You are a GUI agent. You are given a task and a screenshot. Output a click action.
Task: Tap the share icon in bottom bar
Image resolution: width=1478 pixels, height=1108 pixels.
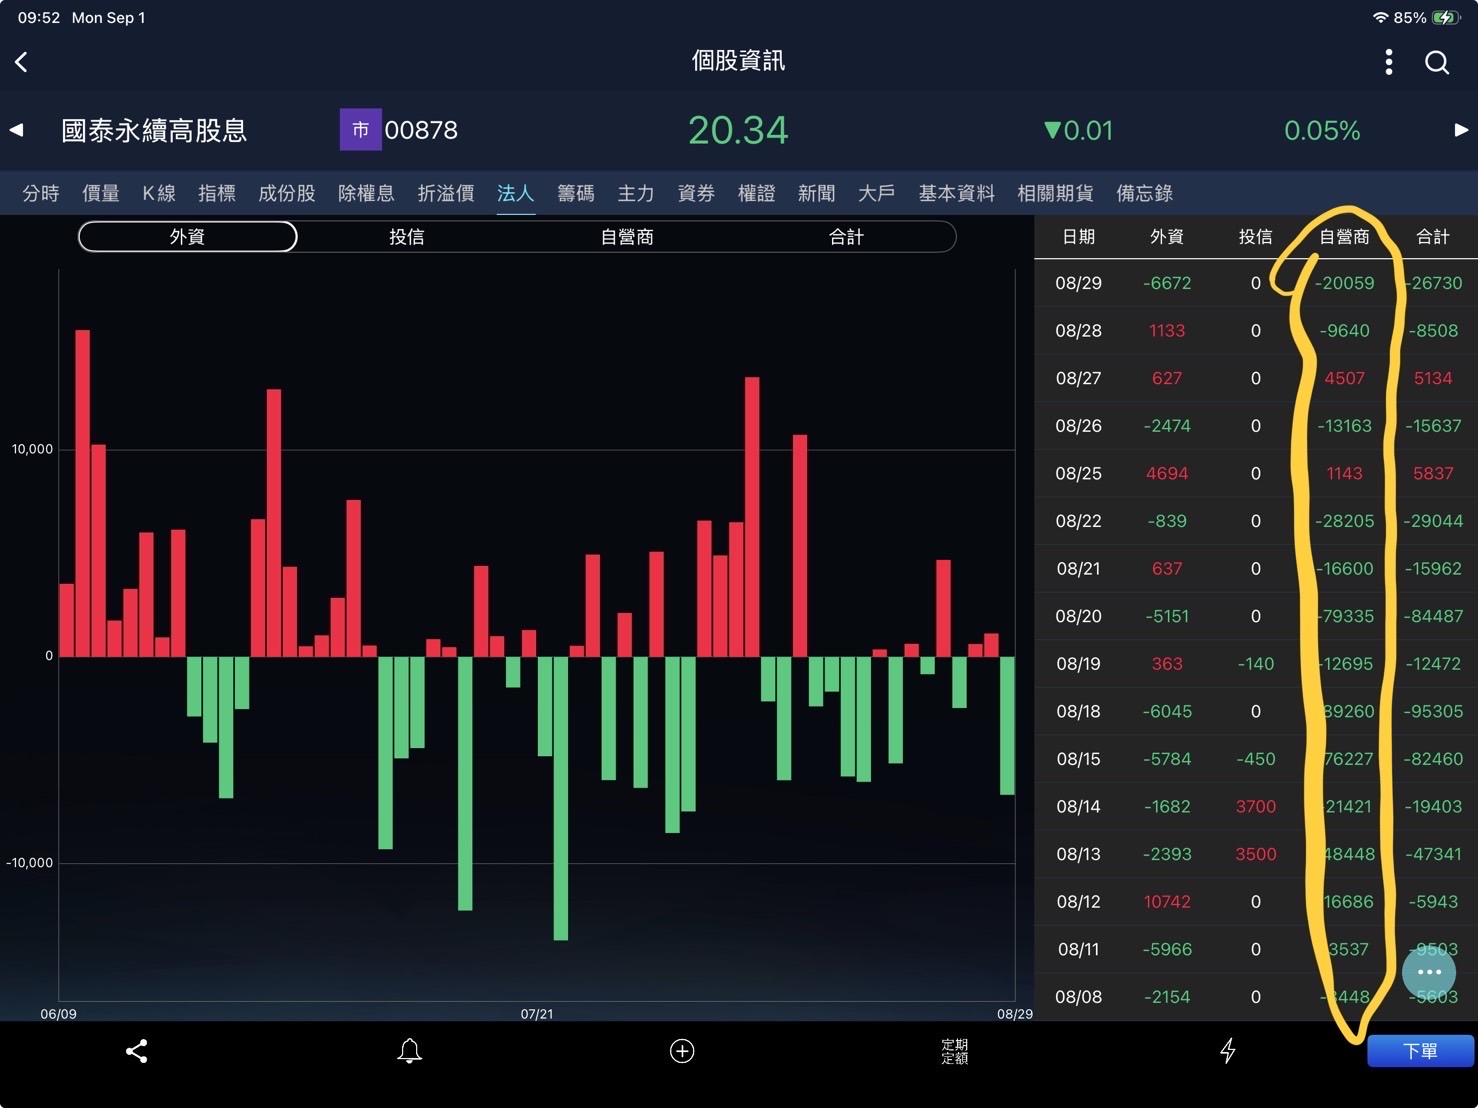(x=137, y=1051)
